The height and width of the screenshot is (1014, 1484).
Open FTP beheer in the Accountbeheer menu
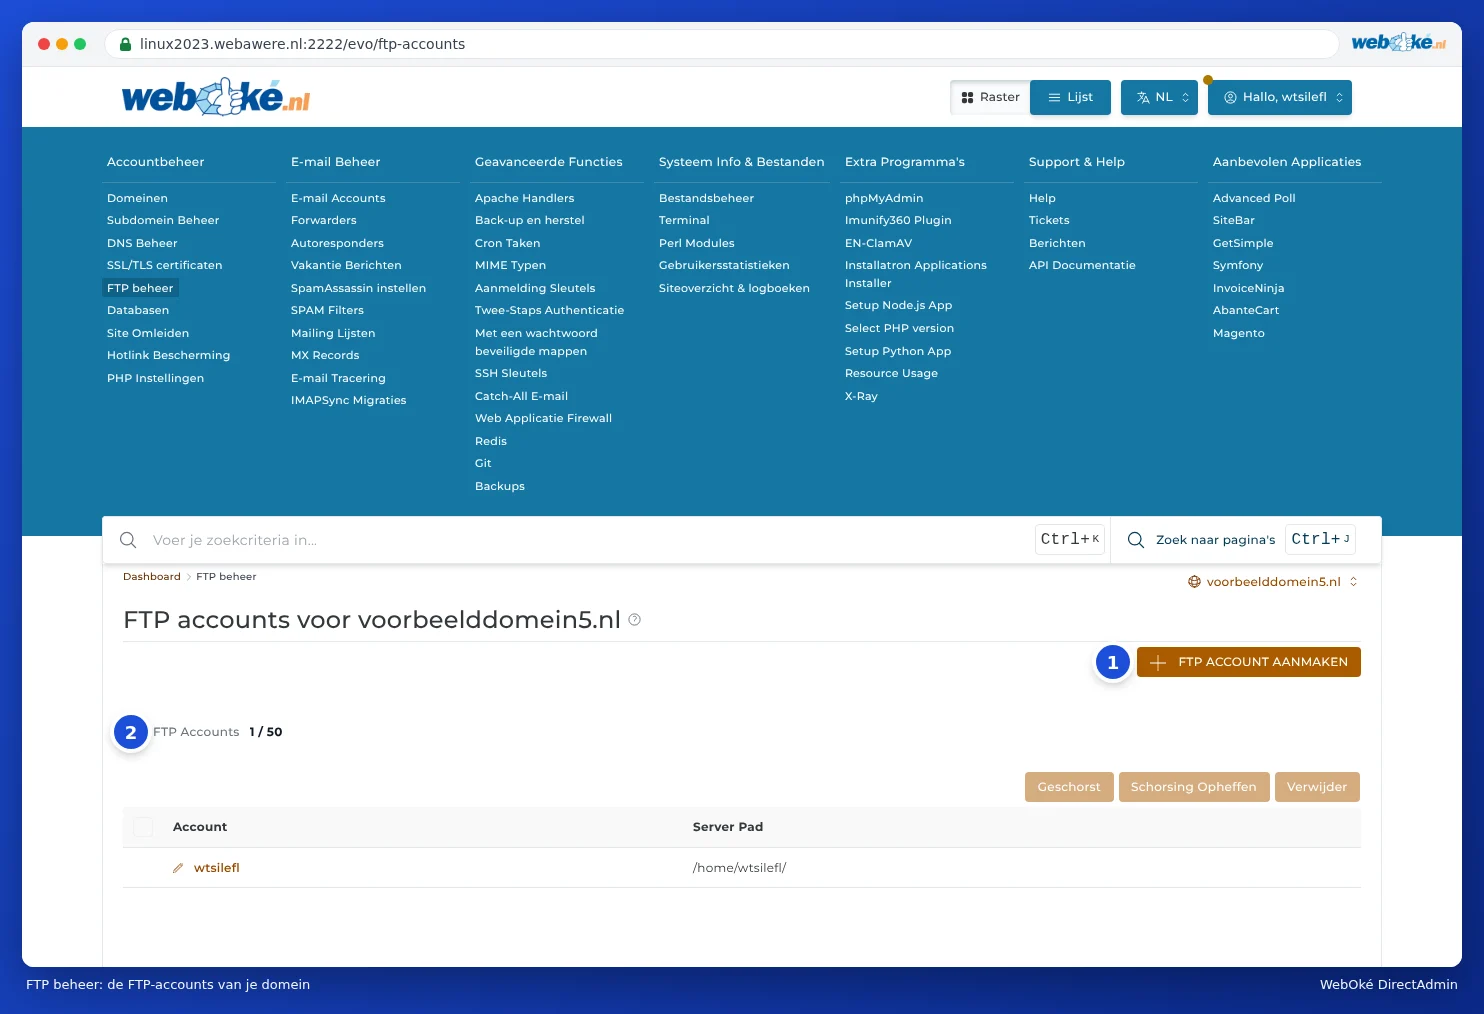pyautogui.click(x=140, y=288)
